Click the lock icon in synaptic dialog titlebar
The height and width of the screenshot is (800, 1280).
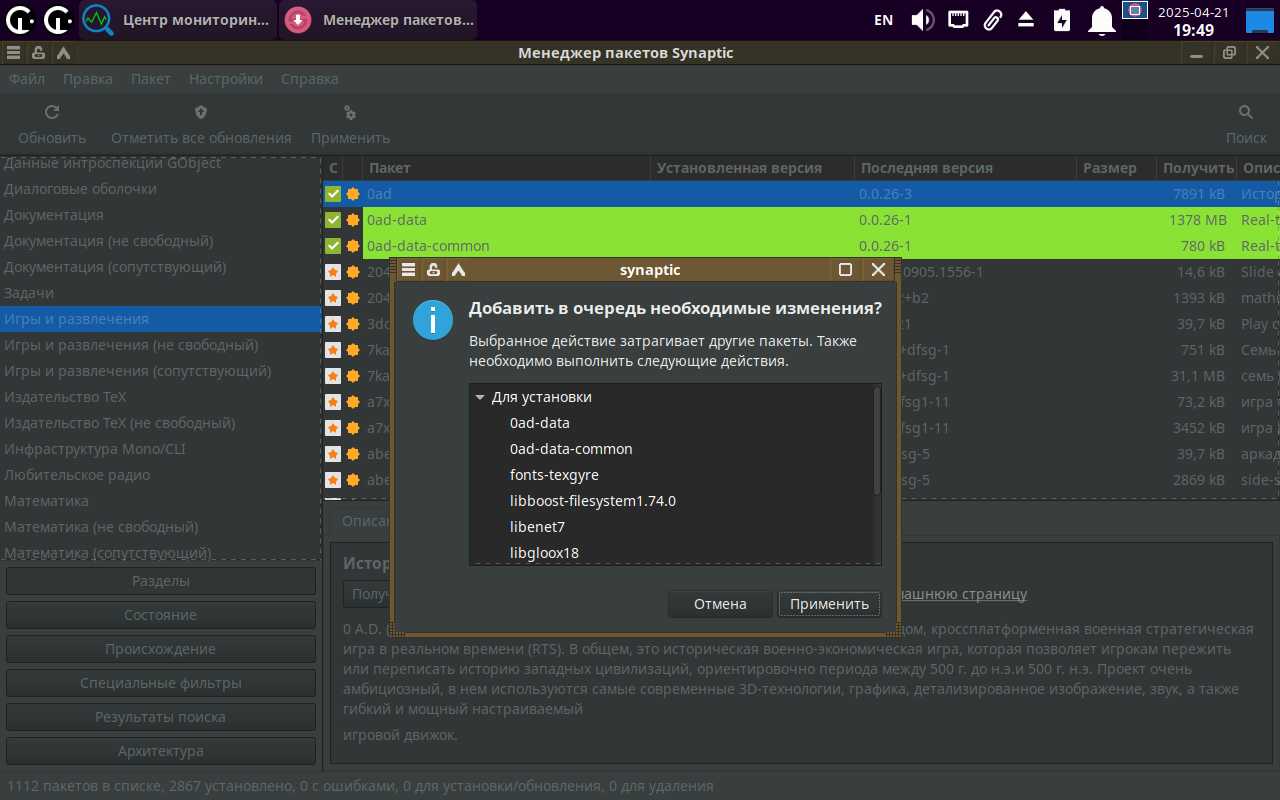433,270
